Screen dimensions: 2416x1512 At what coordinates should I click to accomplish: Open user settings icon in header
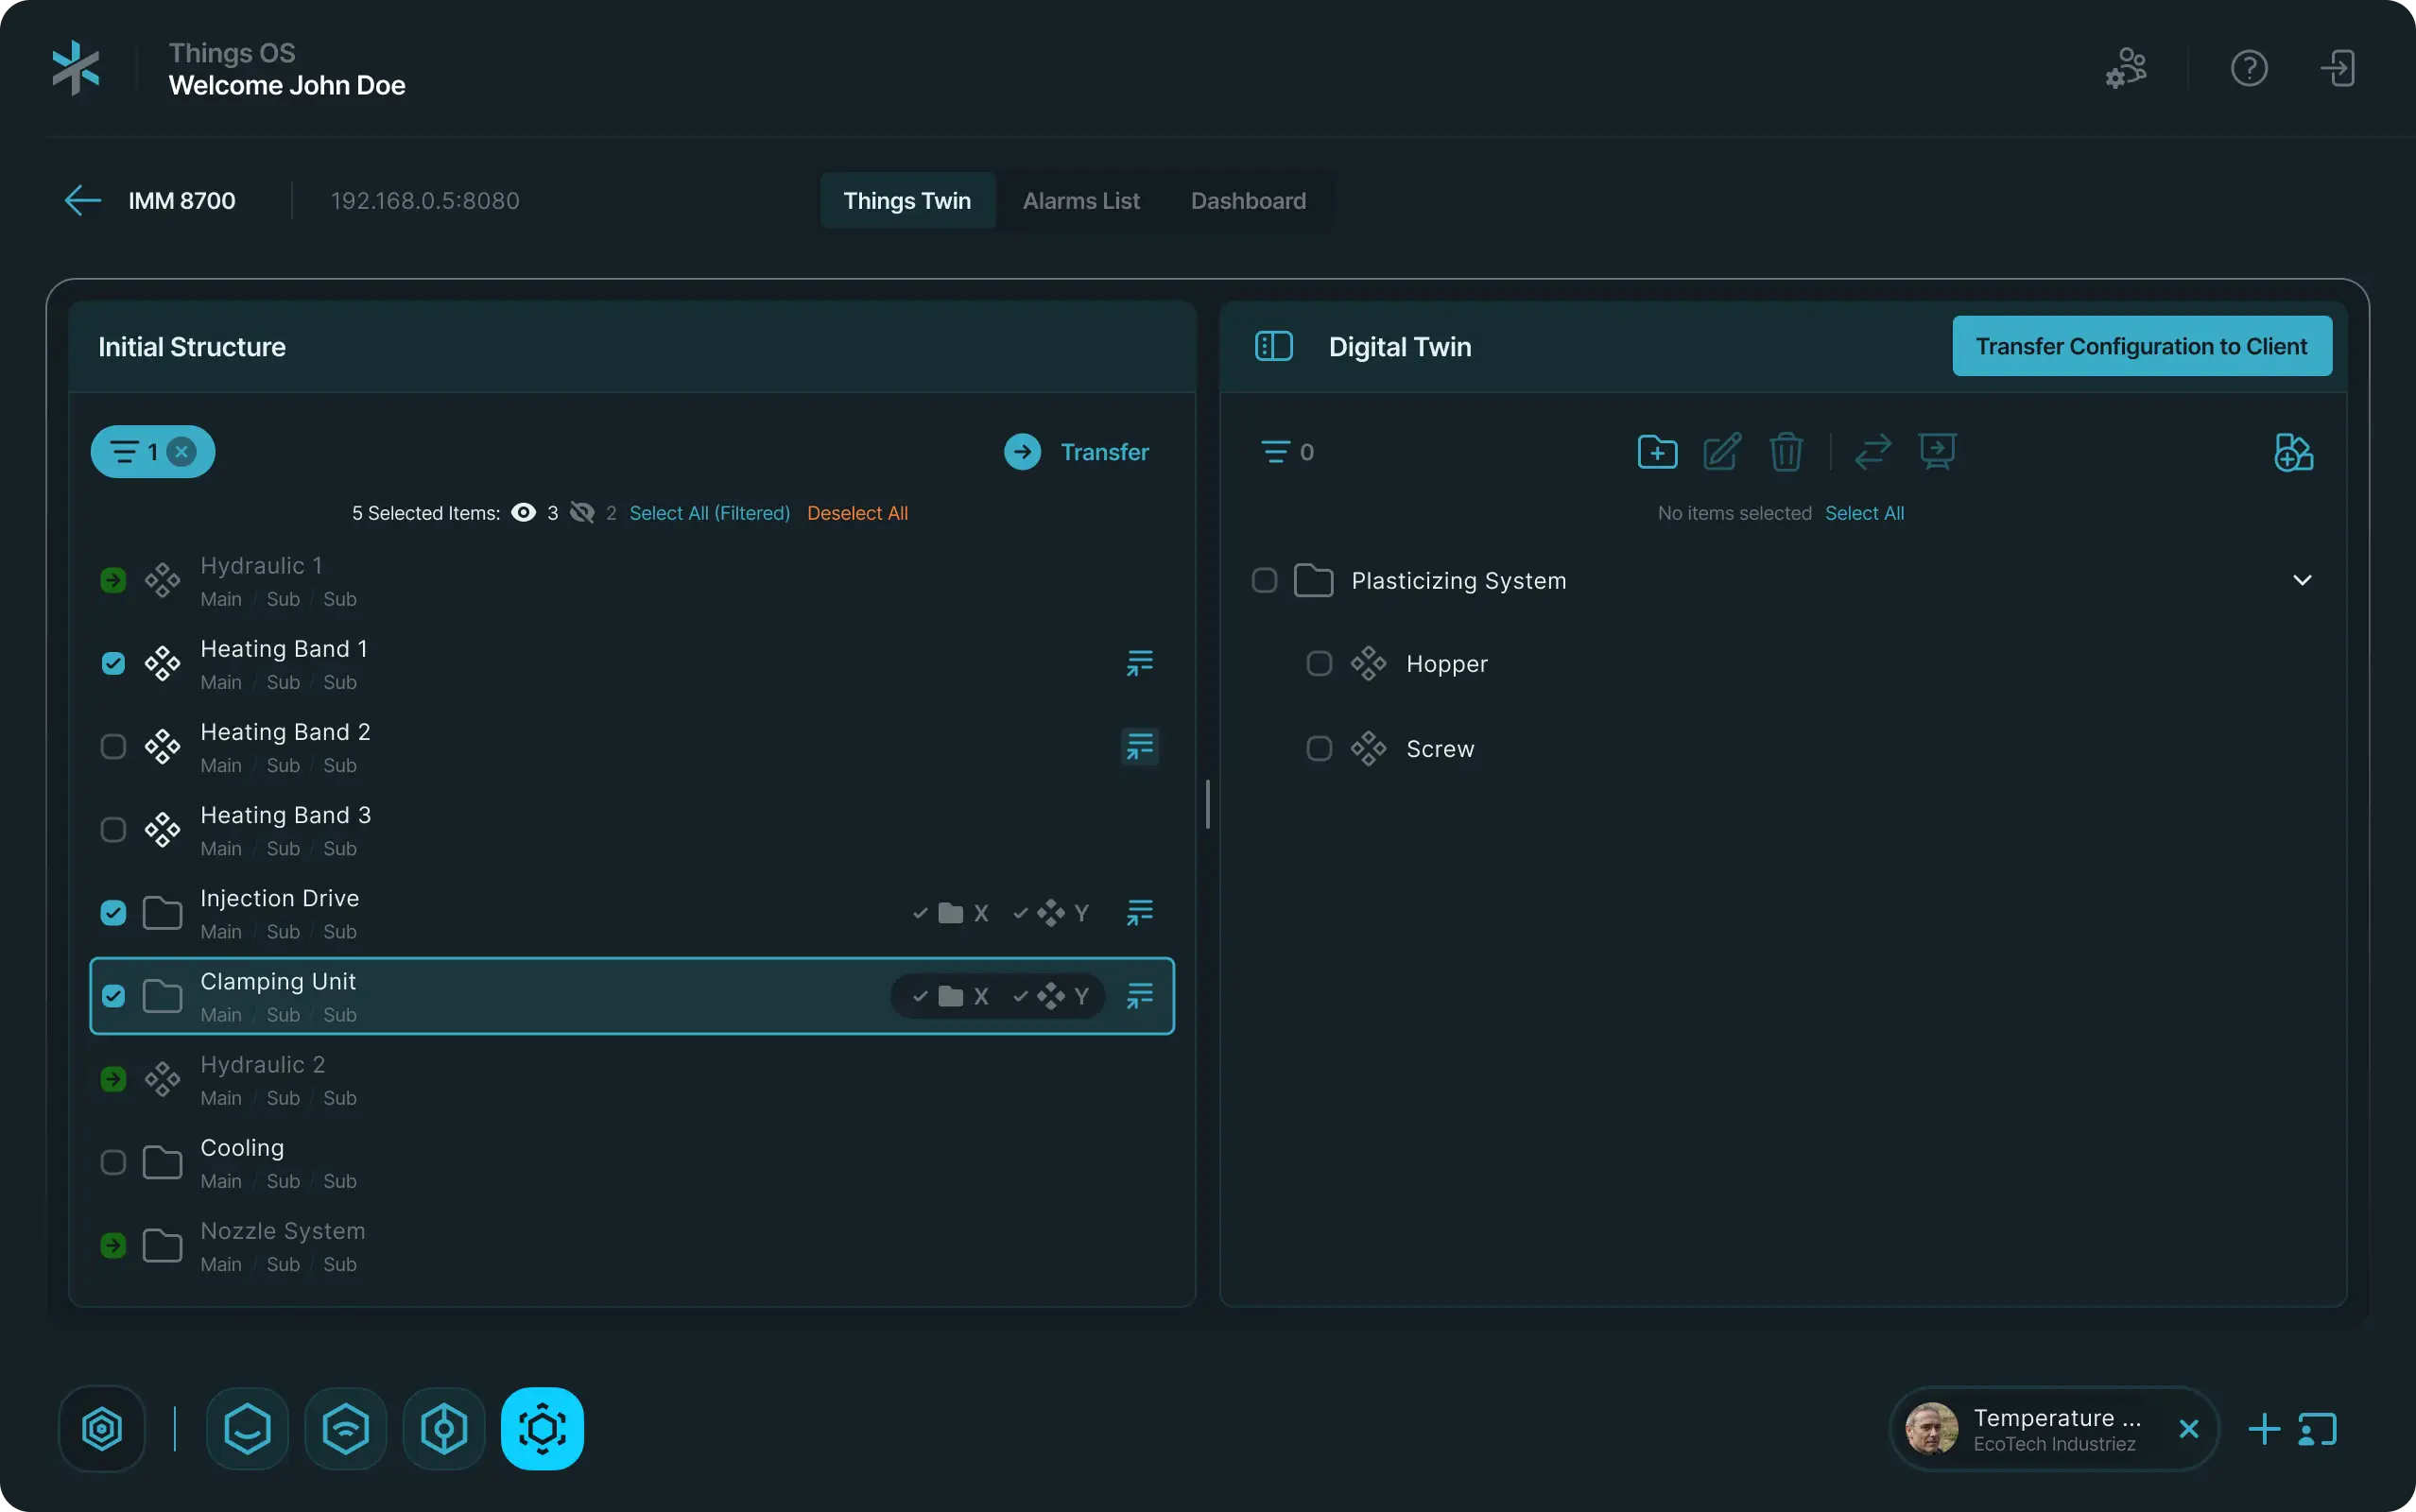point(2126,68)
